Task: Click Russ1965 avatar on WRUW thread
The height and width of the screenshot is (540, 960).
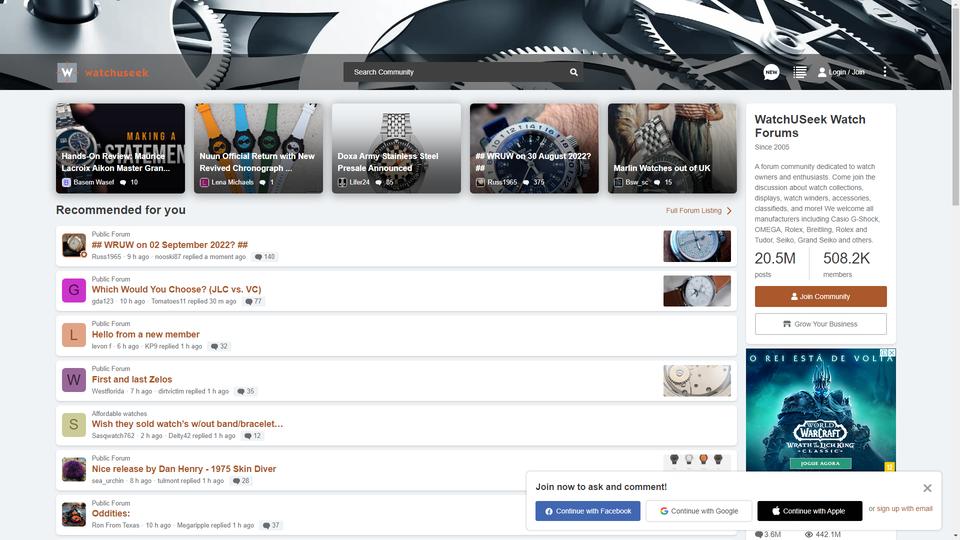Action: click(73, 245)
